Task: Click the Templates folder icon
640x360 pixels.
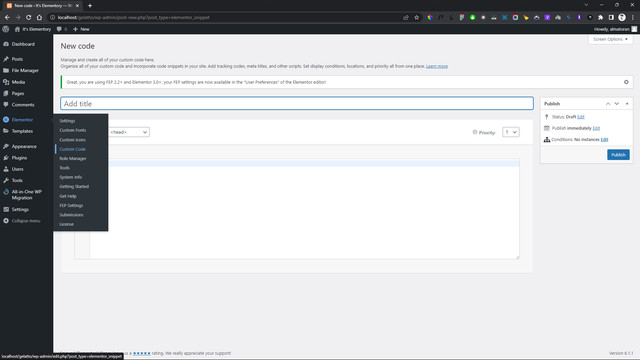Action: pos(6,131)
